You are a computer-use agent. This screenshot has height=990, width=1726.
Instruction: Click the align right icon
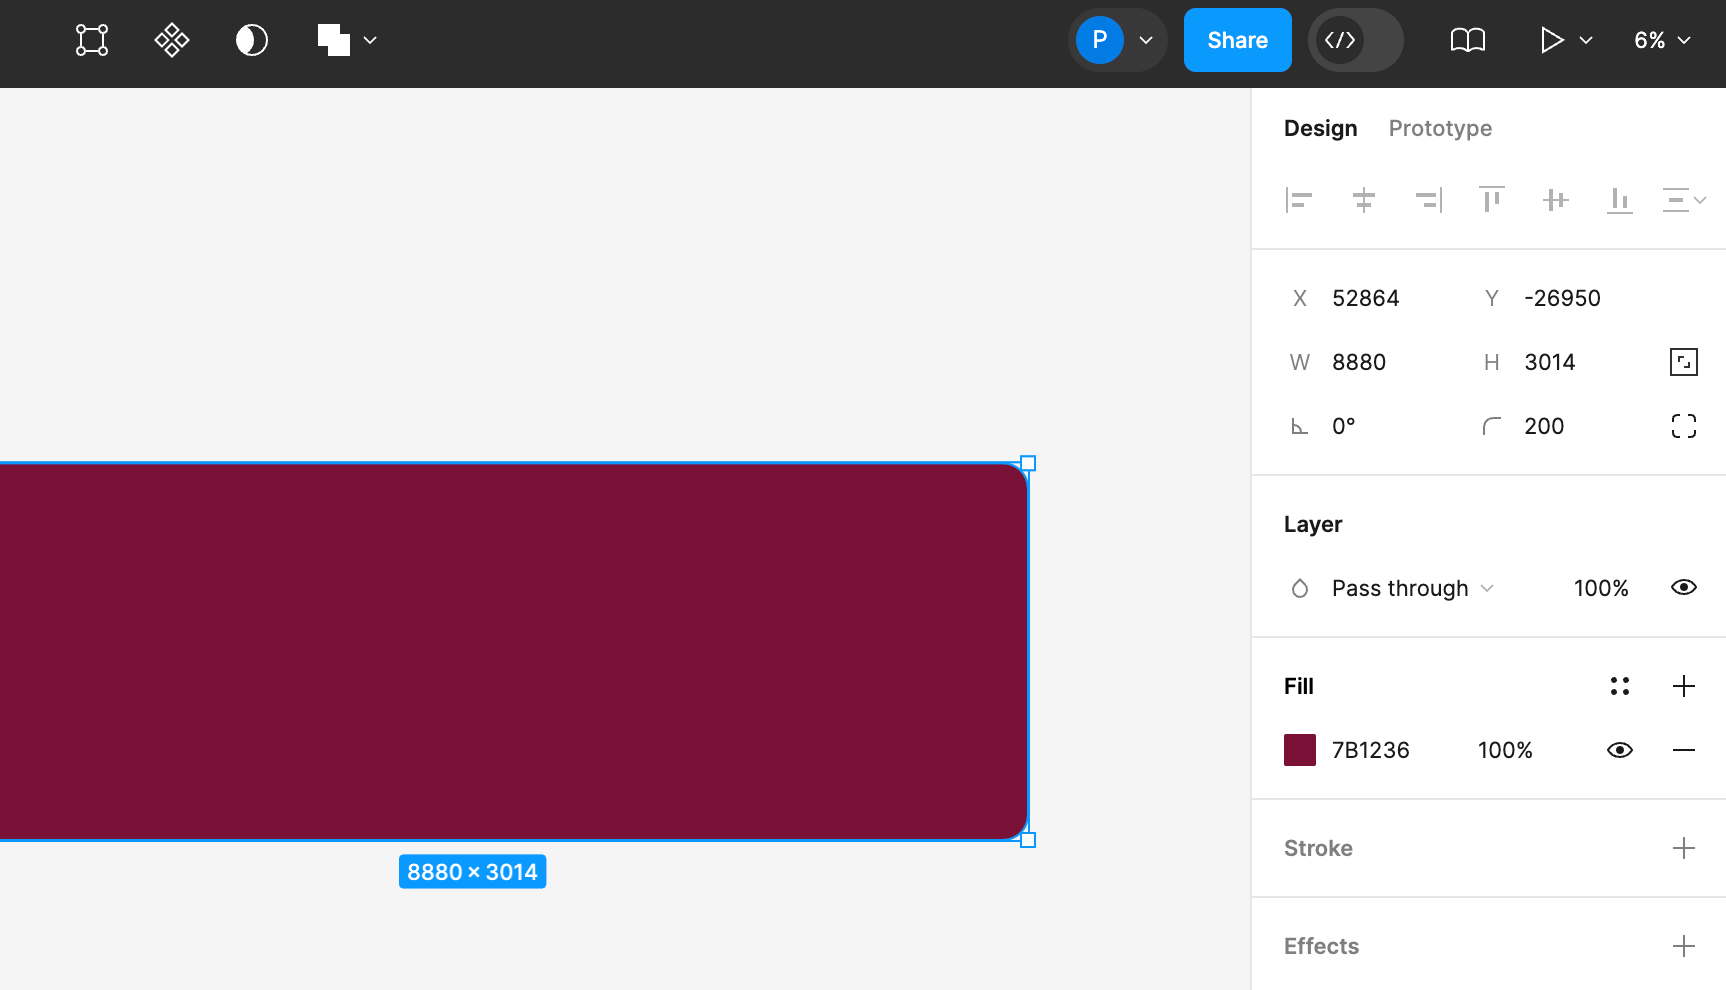point(1428,200)
